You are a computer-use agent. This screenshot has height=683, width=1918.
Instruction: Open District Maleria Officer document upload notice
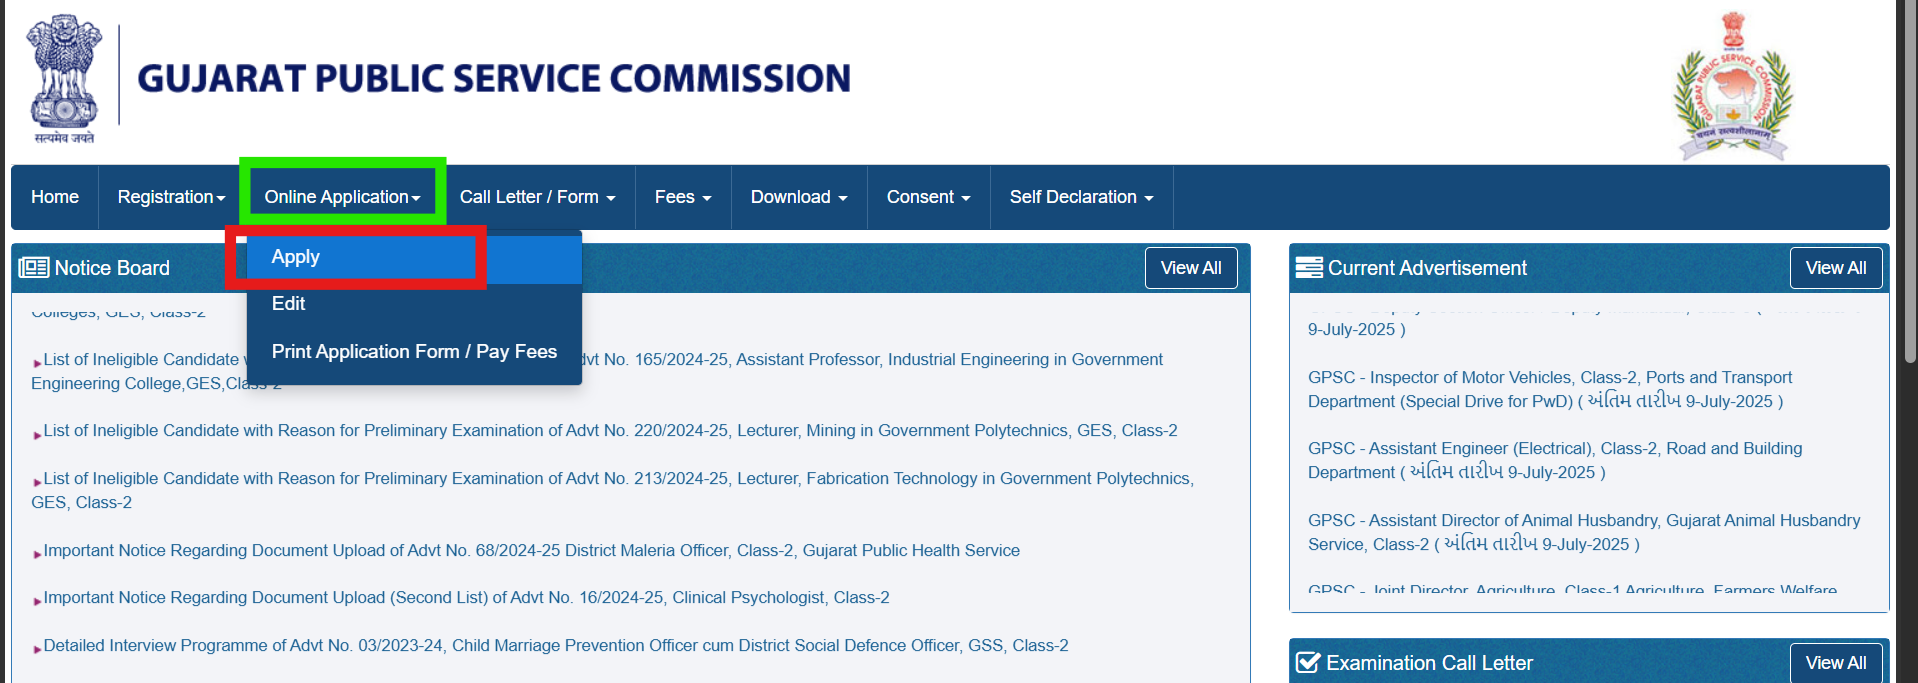coord(531,551)
